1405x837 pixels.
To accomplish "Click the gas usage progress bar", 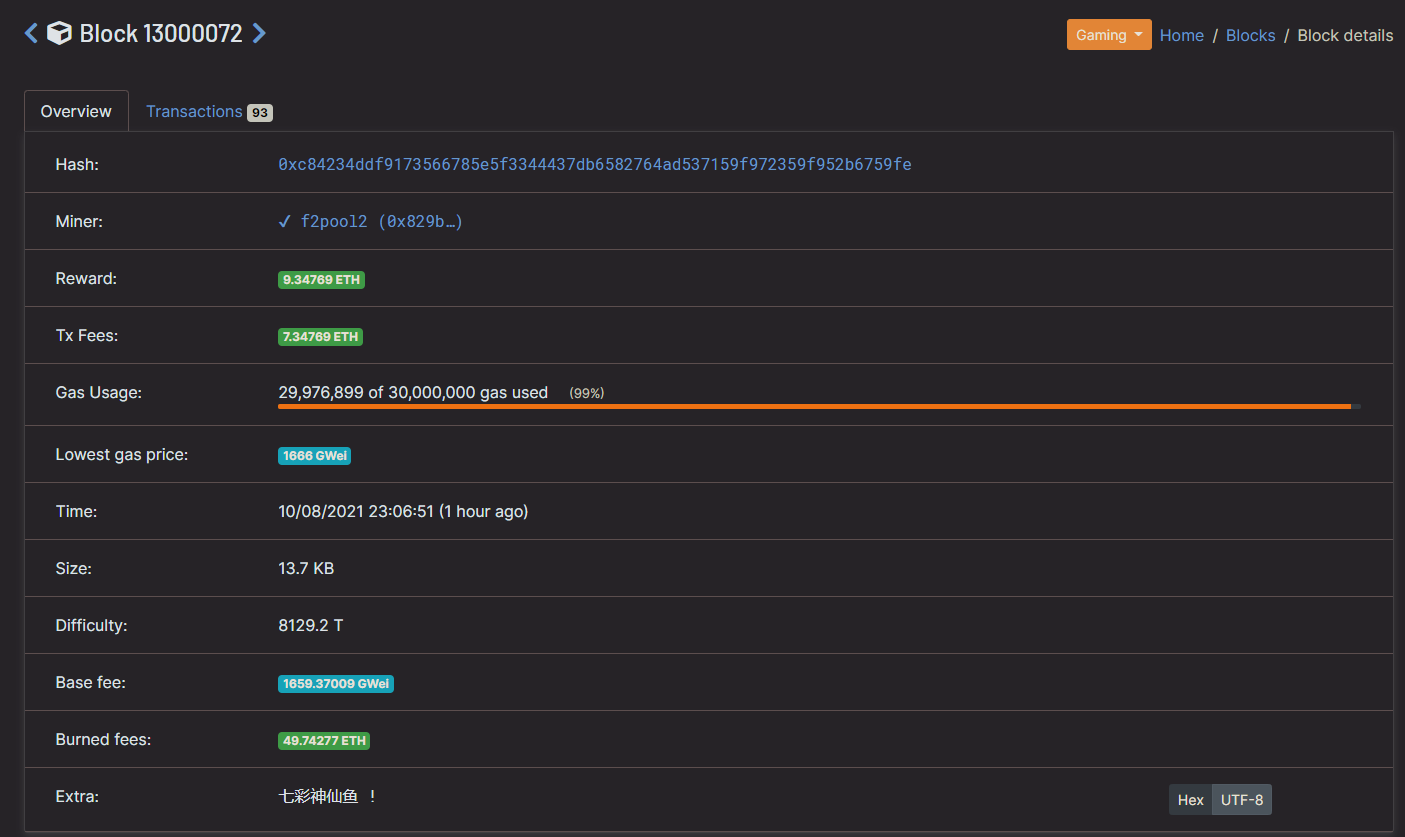I will [x=819, y=407].
